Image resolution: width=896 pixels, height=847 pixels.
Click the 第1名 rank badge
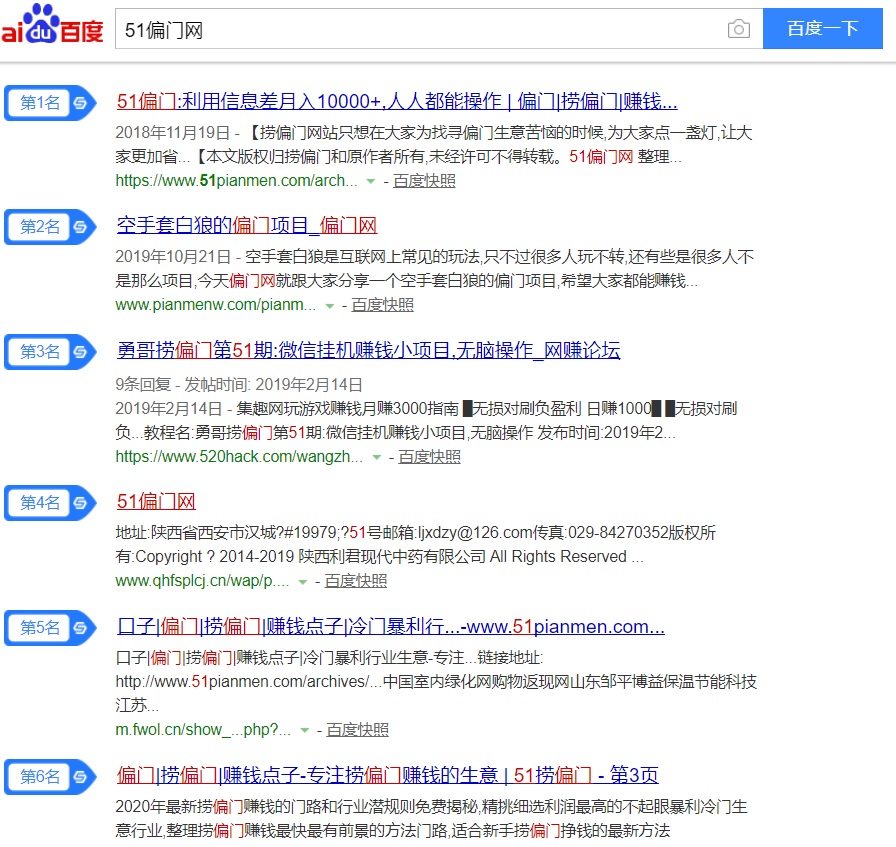[x=50, y=103]
